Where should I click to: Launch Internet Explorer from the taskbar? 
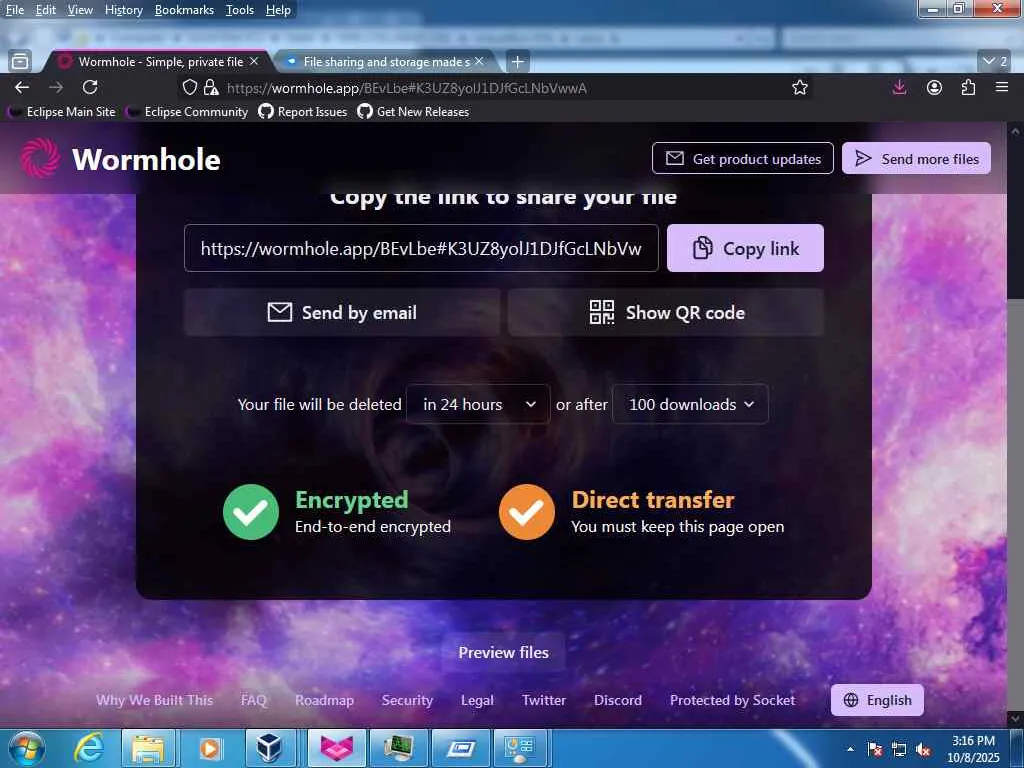click(88, 748)
